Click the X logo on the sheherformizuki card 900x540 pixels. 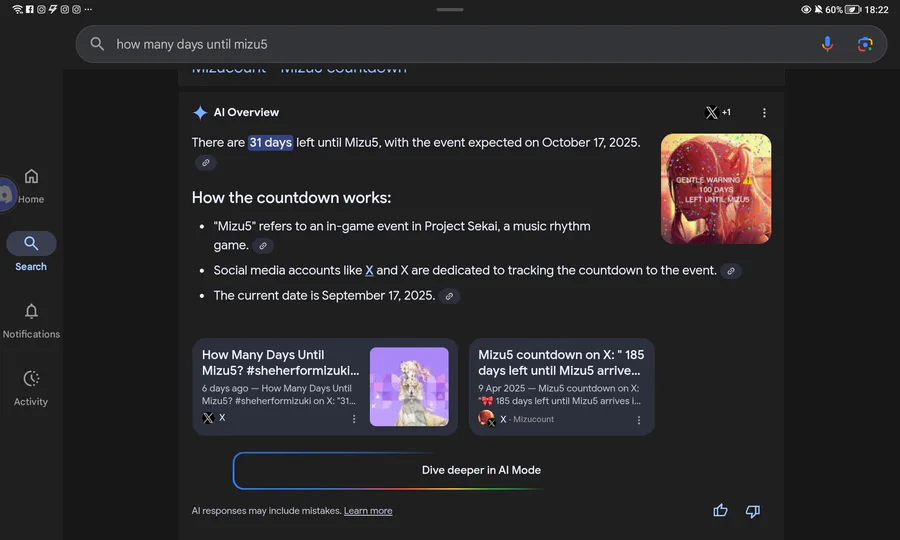point(208,418)
